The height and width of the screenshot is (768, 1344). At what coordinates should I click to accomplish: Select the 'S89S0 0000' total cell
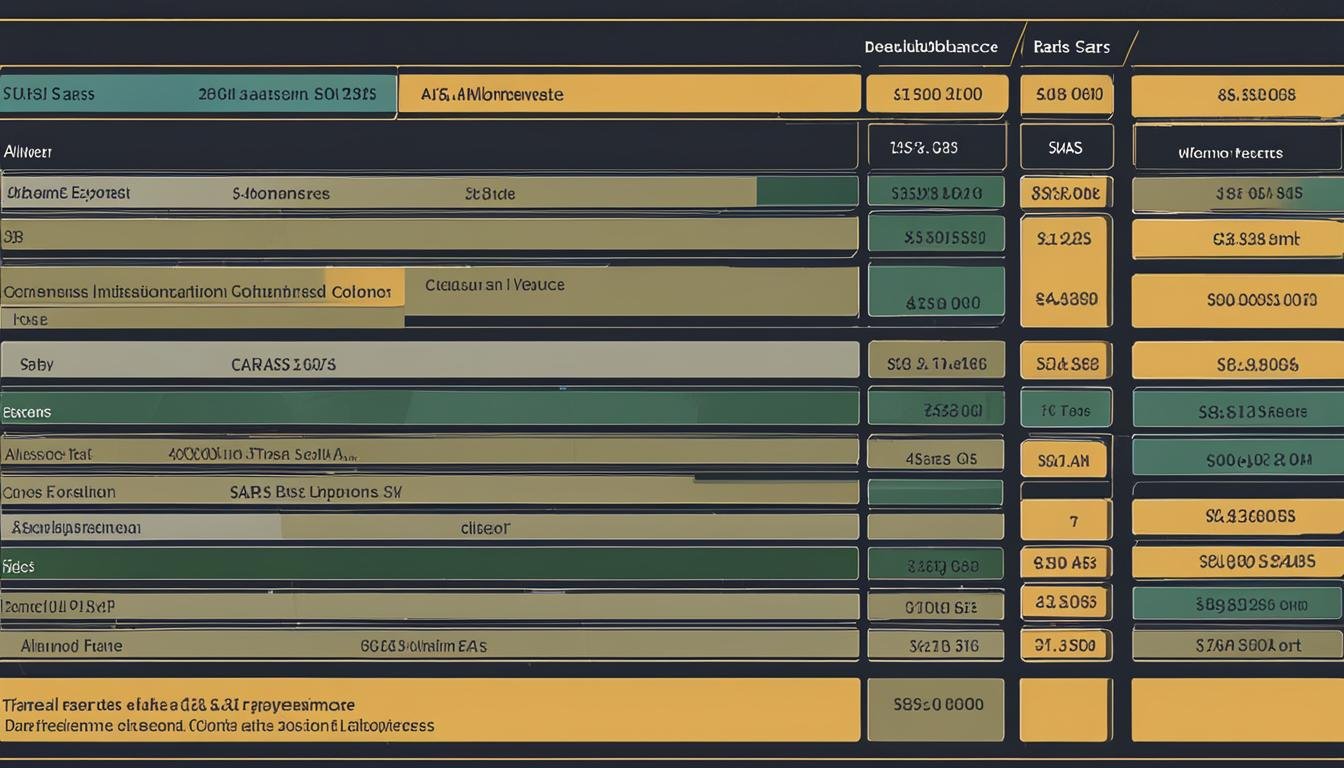pos(936,709)
